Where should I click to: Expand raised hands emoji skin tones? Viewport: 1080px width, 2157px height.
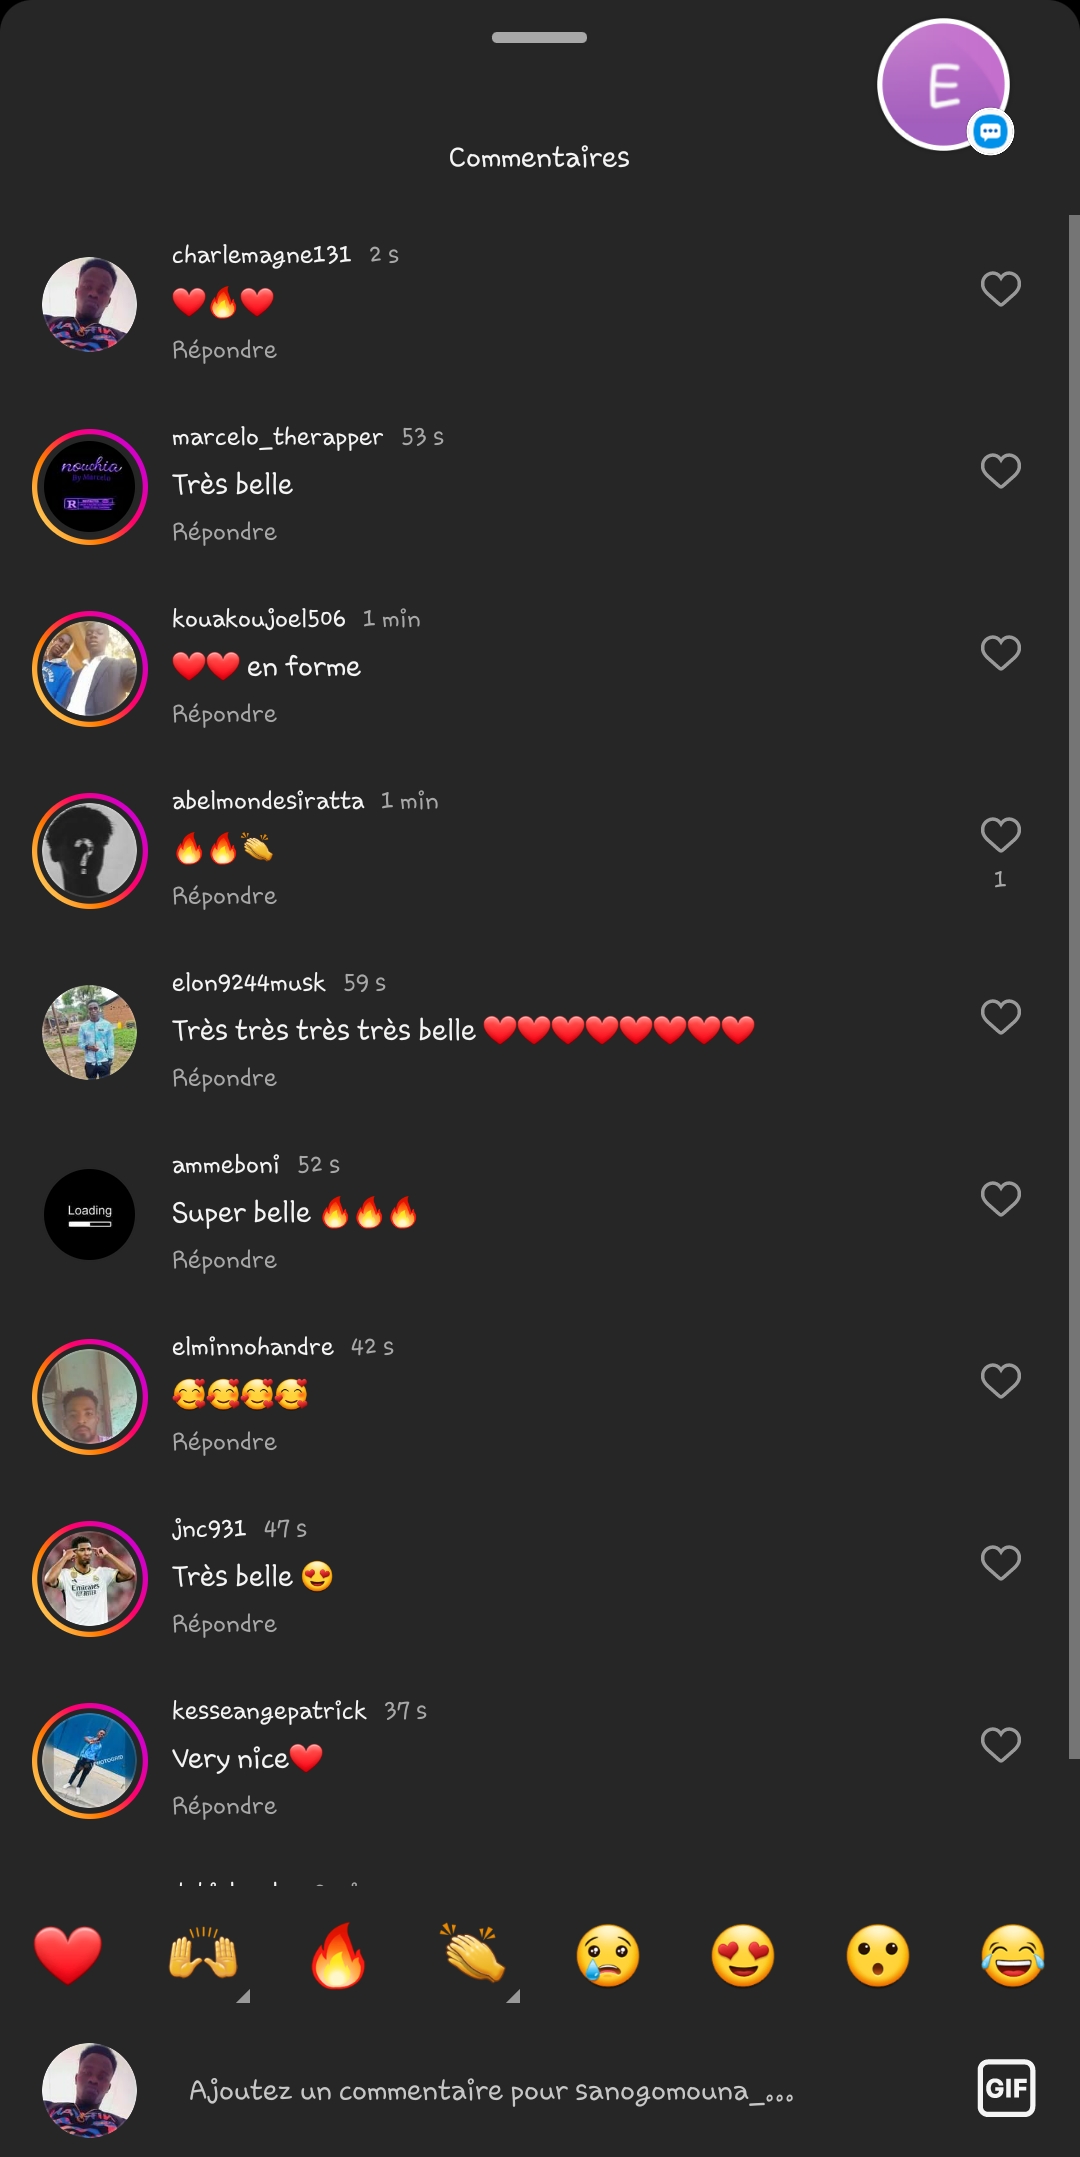[x=242, y=1996]
